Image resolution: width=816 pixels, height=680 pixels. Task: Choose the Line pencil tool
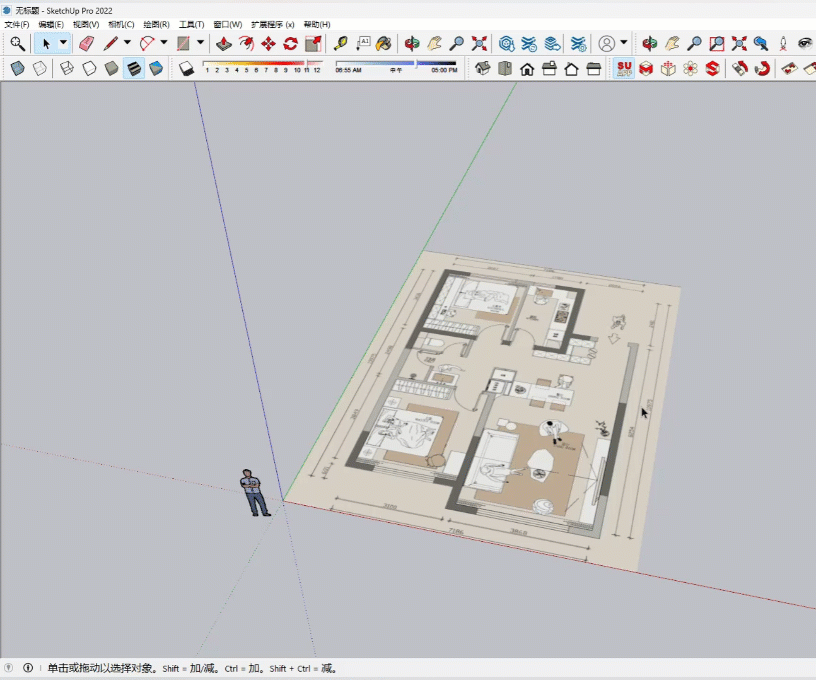point(110,44)
